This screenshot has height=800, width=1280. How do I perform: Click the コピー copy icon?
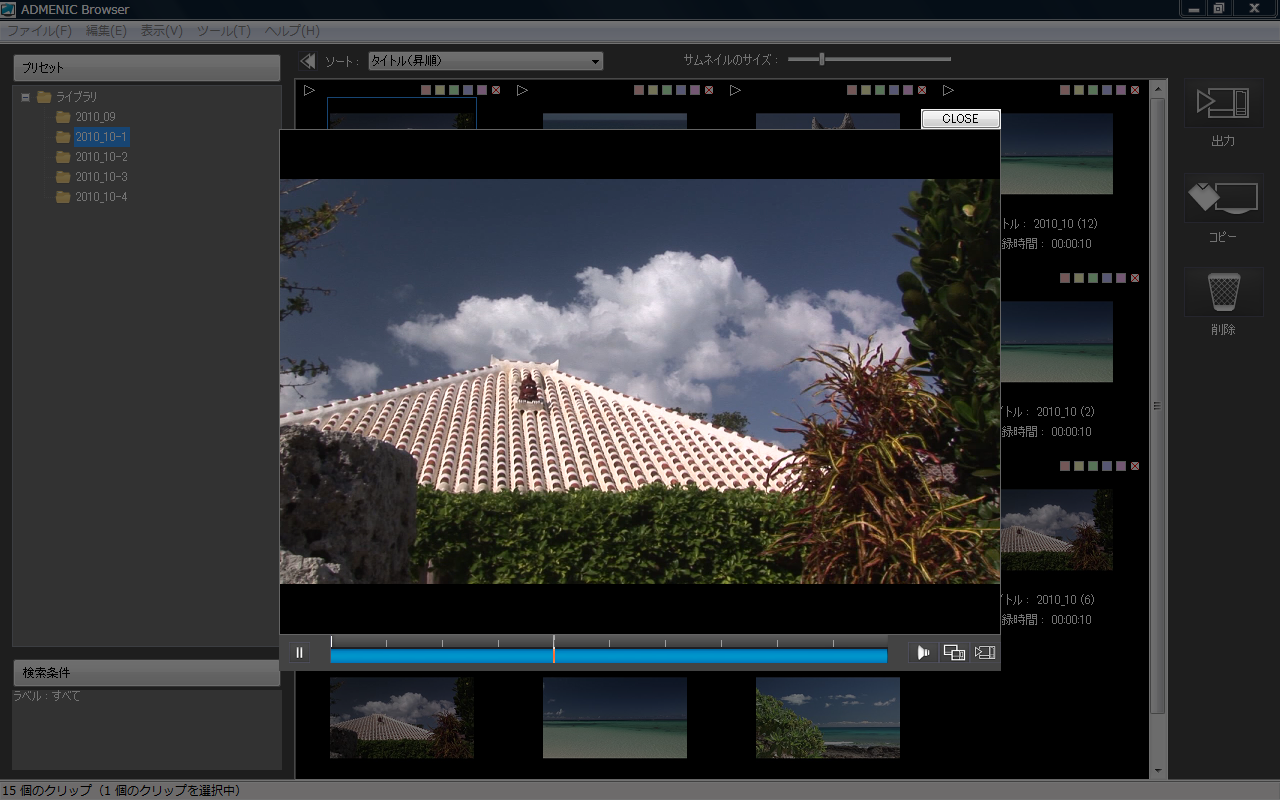click(x=1223, y=198)
